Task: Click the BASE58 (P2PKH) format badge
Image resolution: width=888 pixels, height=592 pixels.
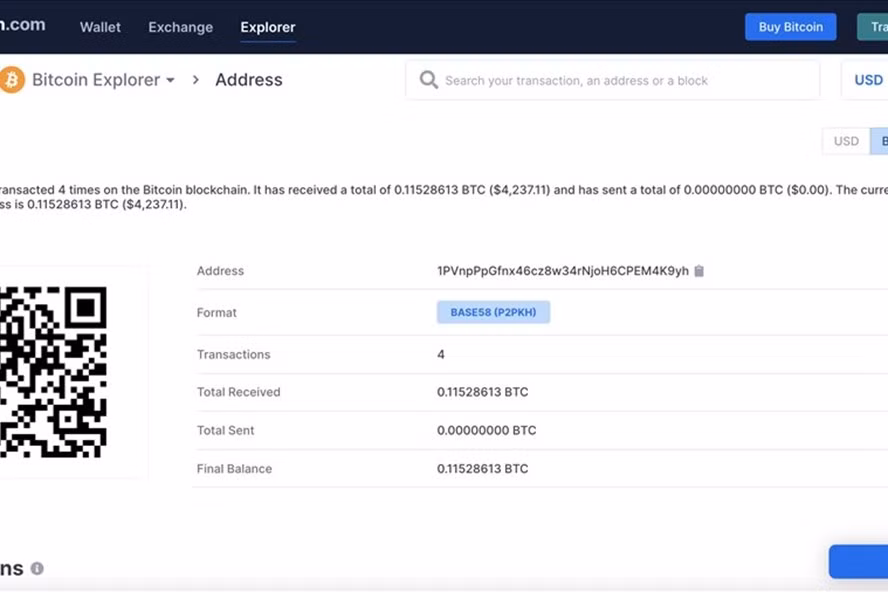Action: coord(493,312)
